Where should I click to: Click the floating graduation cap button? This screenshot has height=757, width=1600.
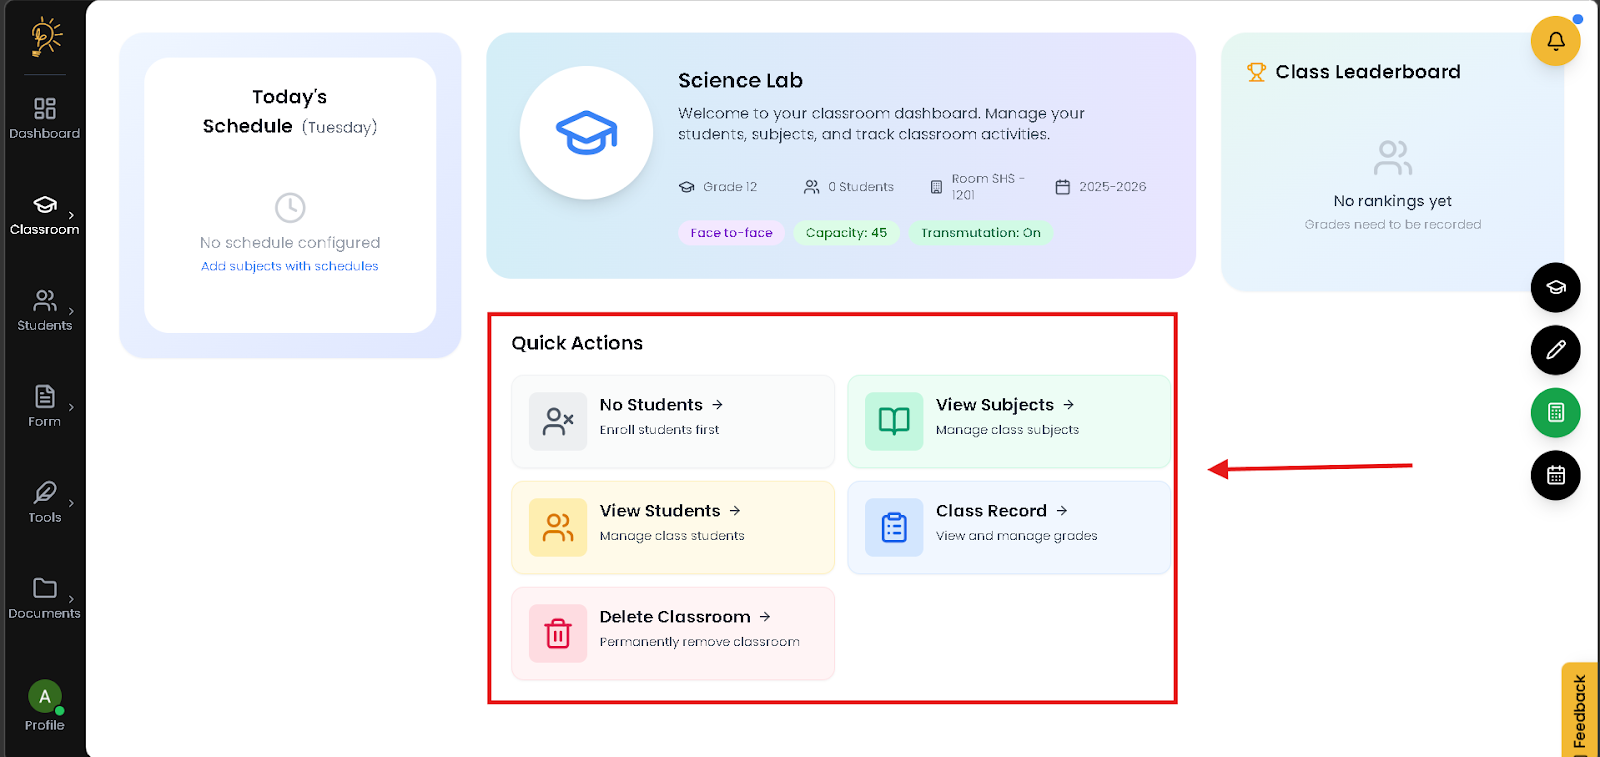[1555, 288]
